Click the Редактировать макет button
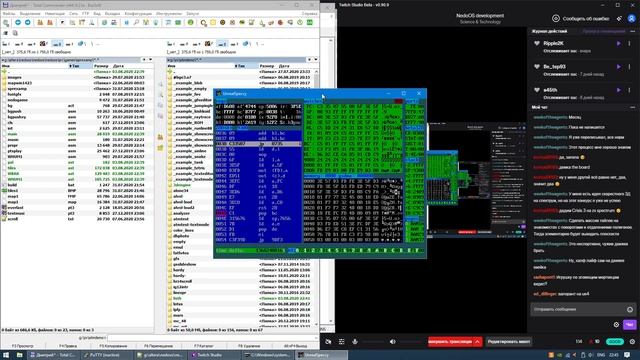640x360 pixels. 509,342
